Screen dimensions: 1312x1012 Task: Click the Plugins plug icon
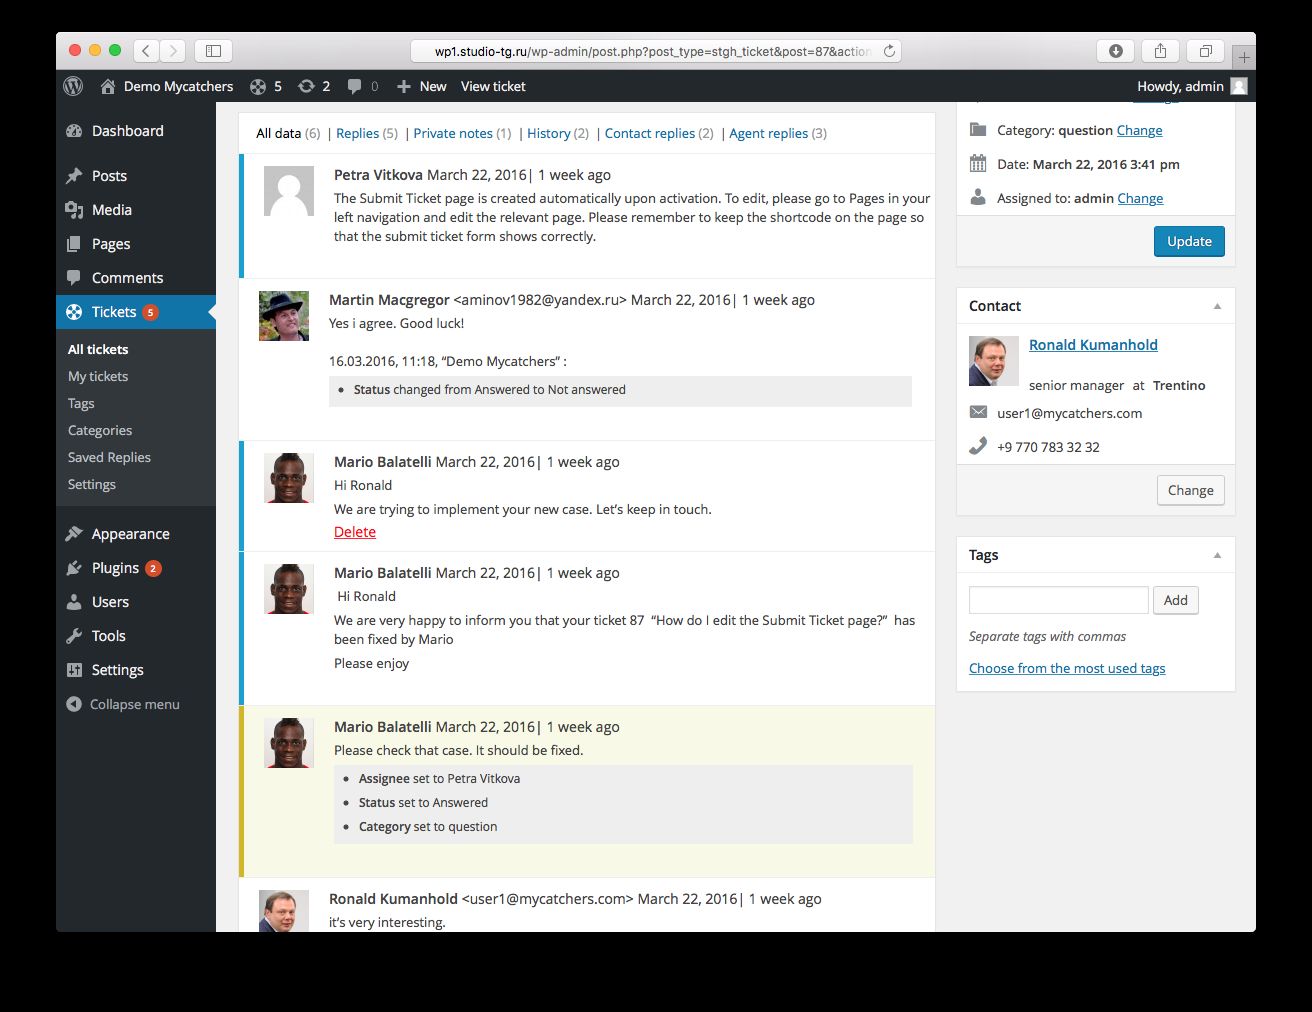[74, 568]
